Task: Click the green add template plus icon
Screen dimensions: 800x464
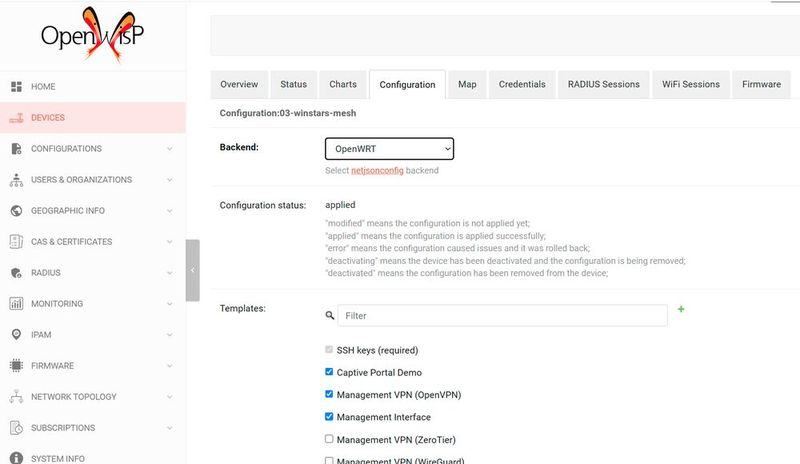Action: (x=681, y=310)
